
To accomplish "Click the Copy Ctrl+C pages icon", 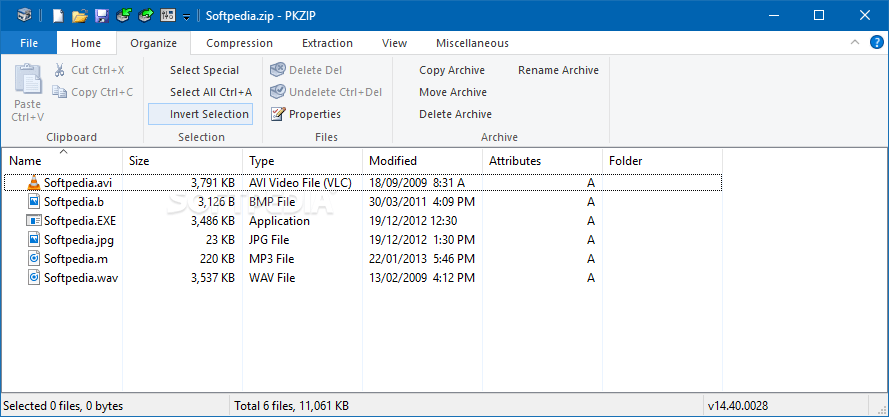I will (60, 91).
